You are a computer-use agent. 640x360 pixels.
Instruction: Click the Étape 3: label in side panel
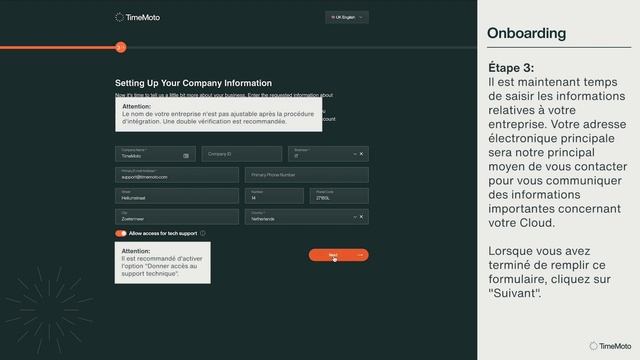click(511, 67)
